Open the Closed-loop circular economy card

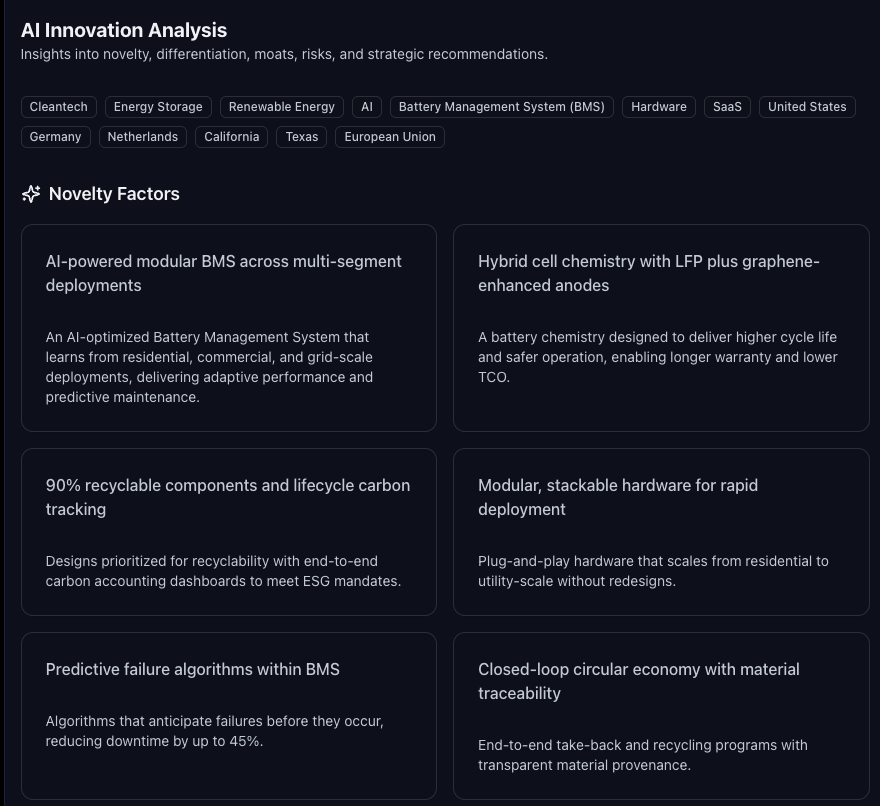coord(661,716)
